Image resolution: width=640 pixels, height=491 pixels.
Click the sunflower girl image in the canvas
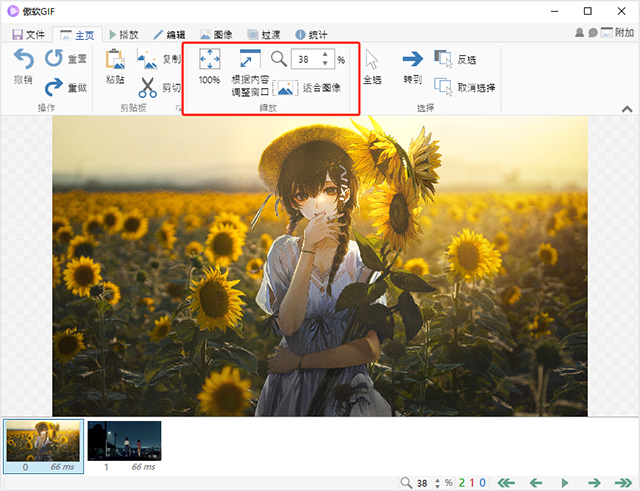click(320, 266)
